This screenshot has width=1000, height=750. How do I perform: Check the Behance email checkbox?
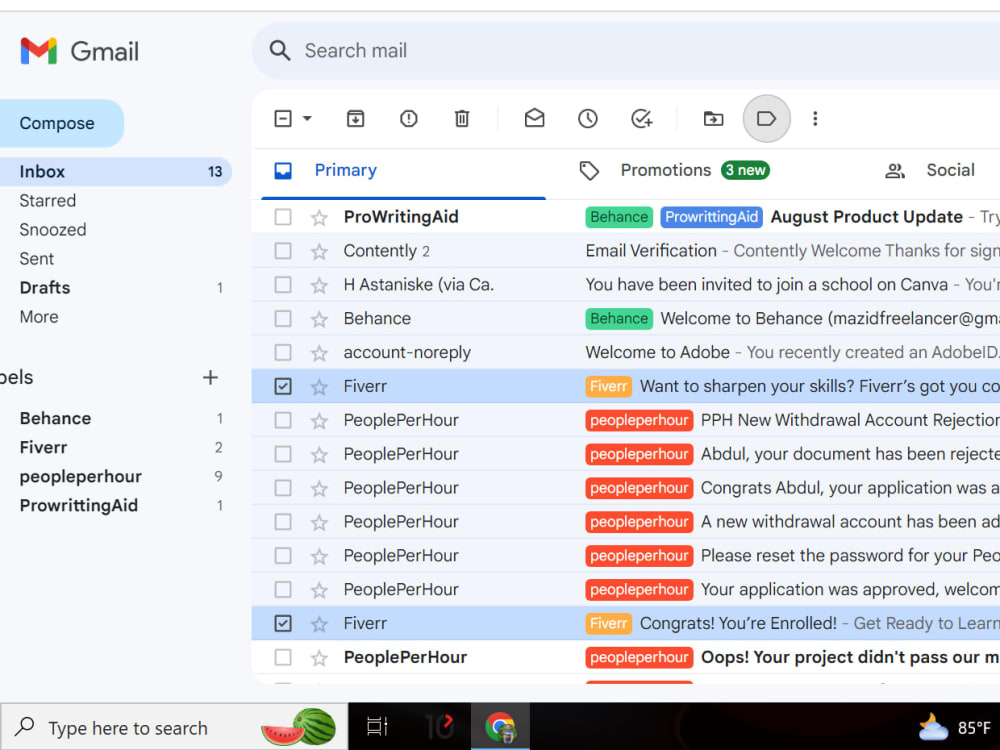(x=283, y=318)
